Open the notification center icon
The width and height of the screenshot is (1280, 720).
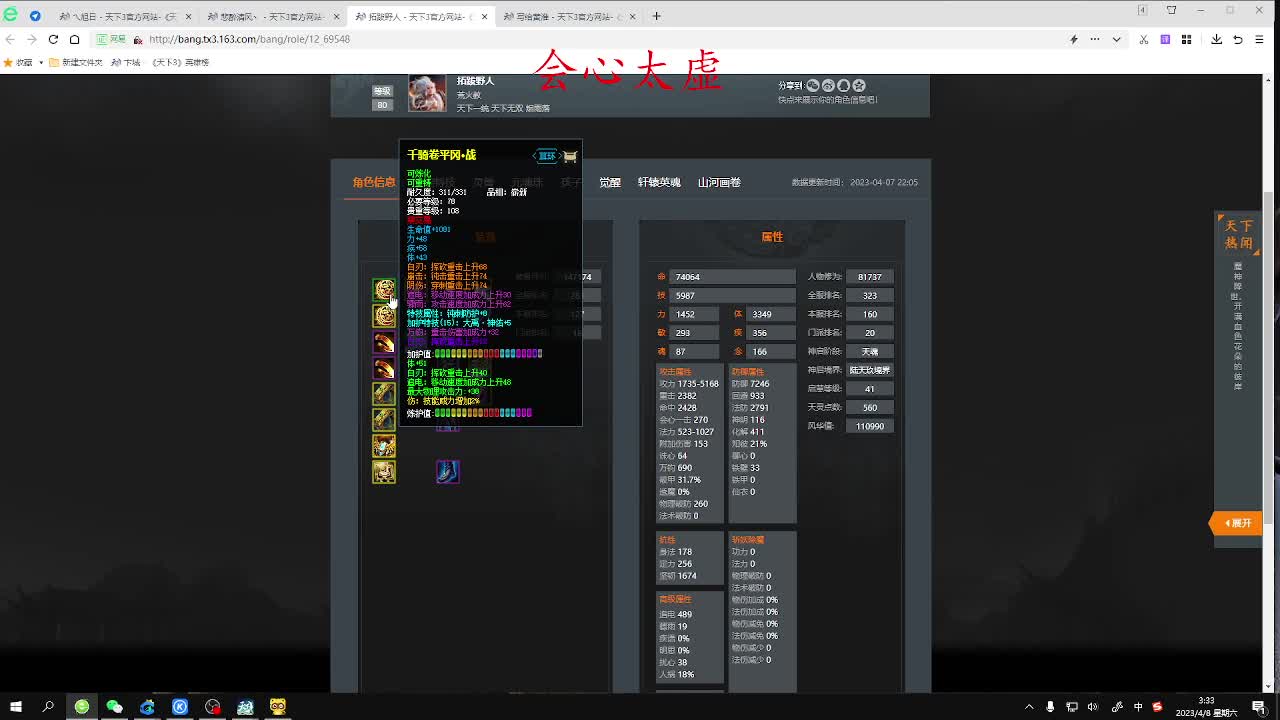coord(1258,707)
